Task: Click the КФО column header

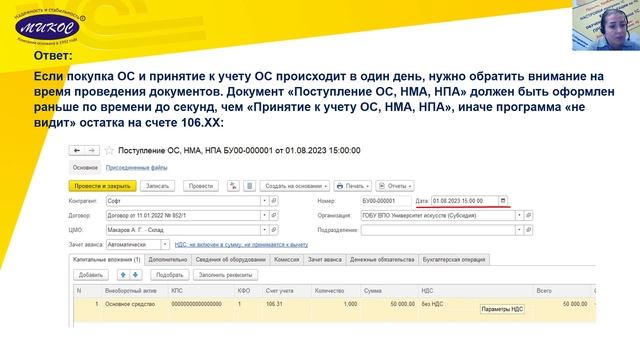Action: (x=244, y=291)
